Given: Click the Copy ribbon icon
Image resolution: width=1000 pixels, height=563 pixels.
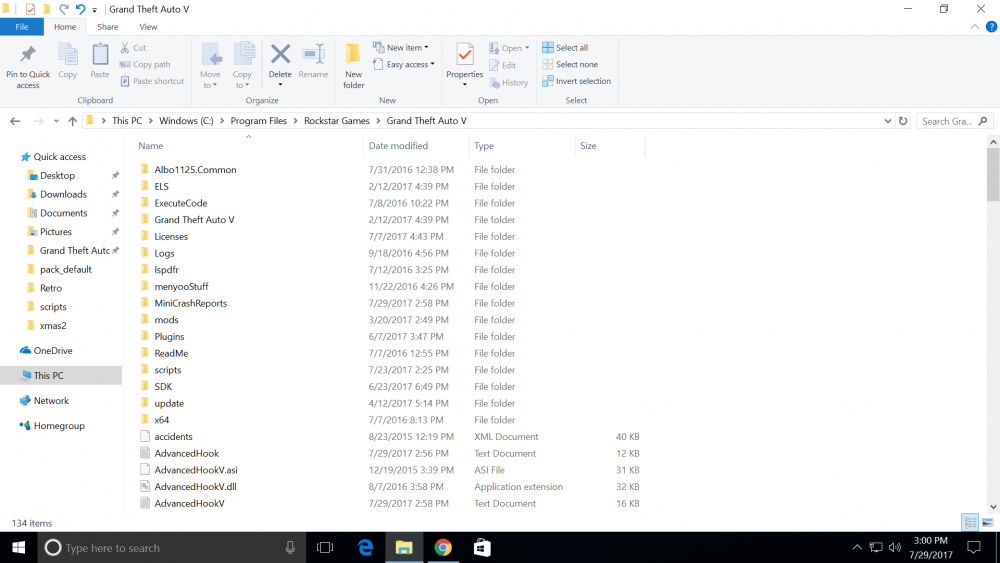Looking at the screenshot, I should (68, 55).
